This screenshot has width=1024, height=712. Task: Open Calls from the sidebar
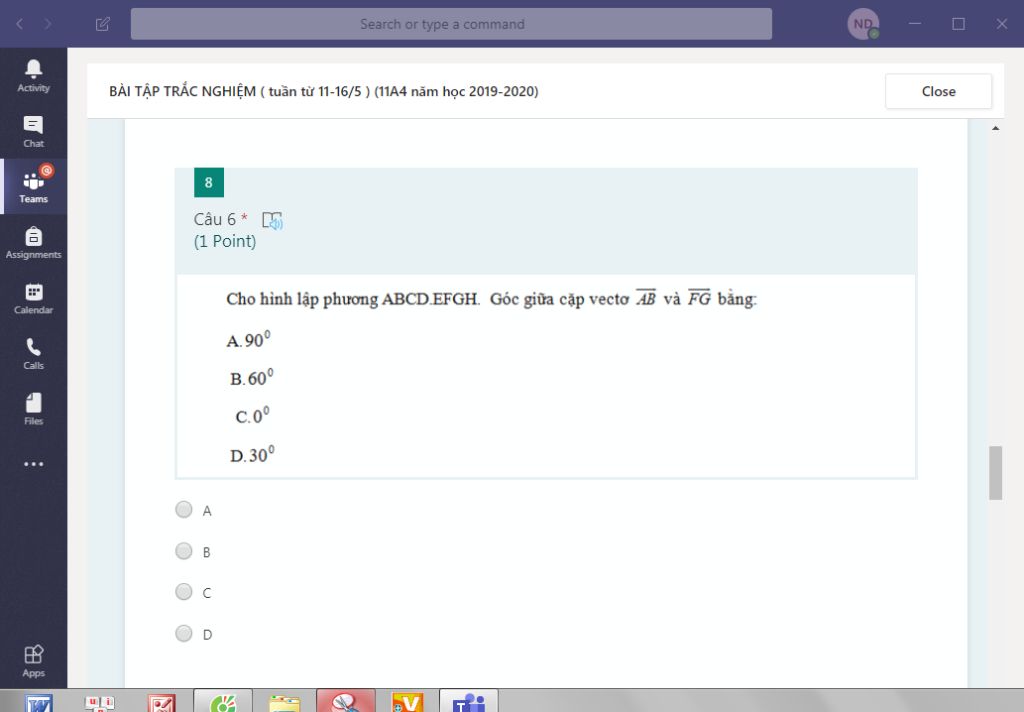(33, 353)
